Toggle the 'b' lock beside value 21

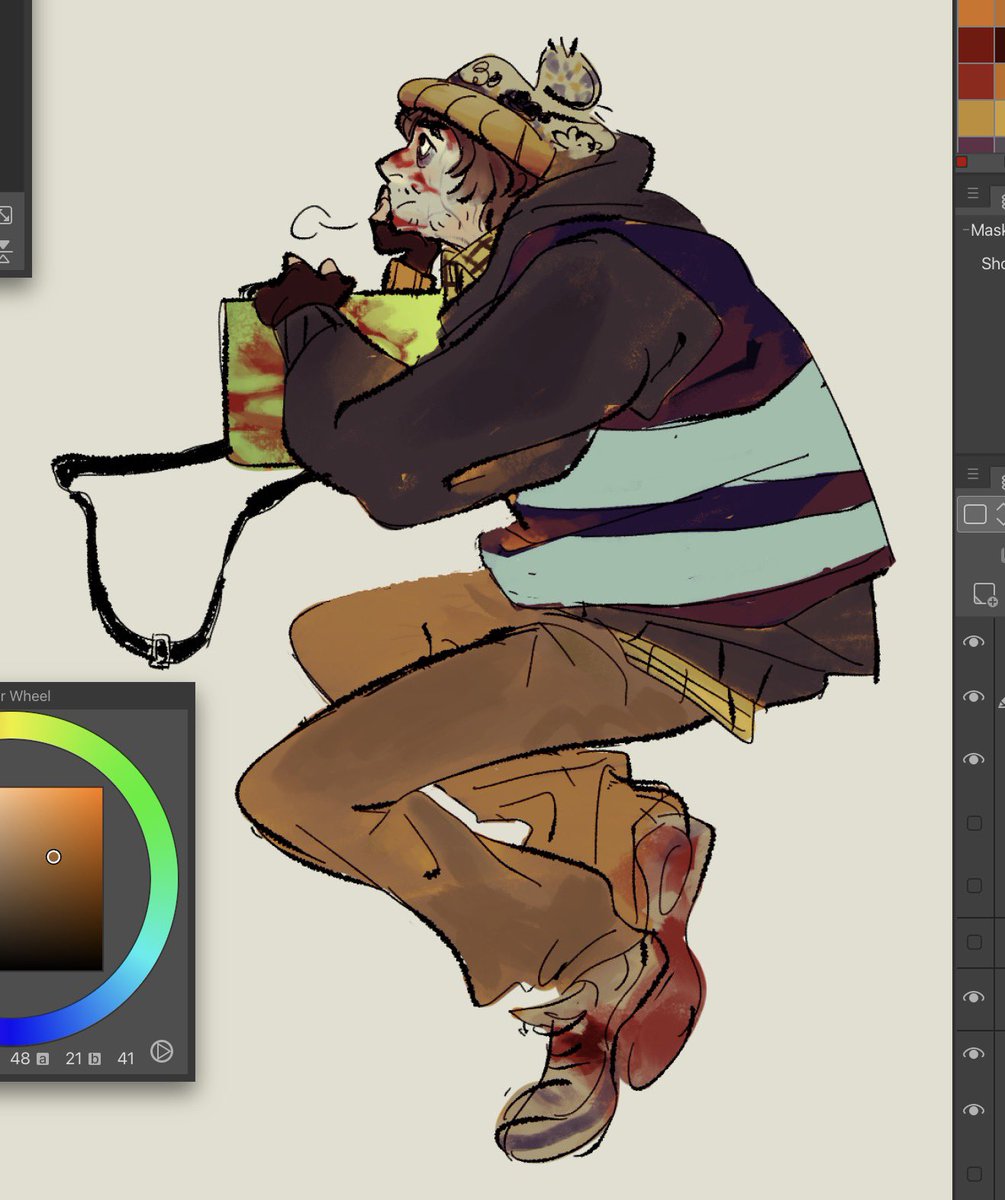94,1058
